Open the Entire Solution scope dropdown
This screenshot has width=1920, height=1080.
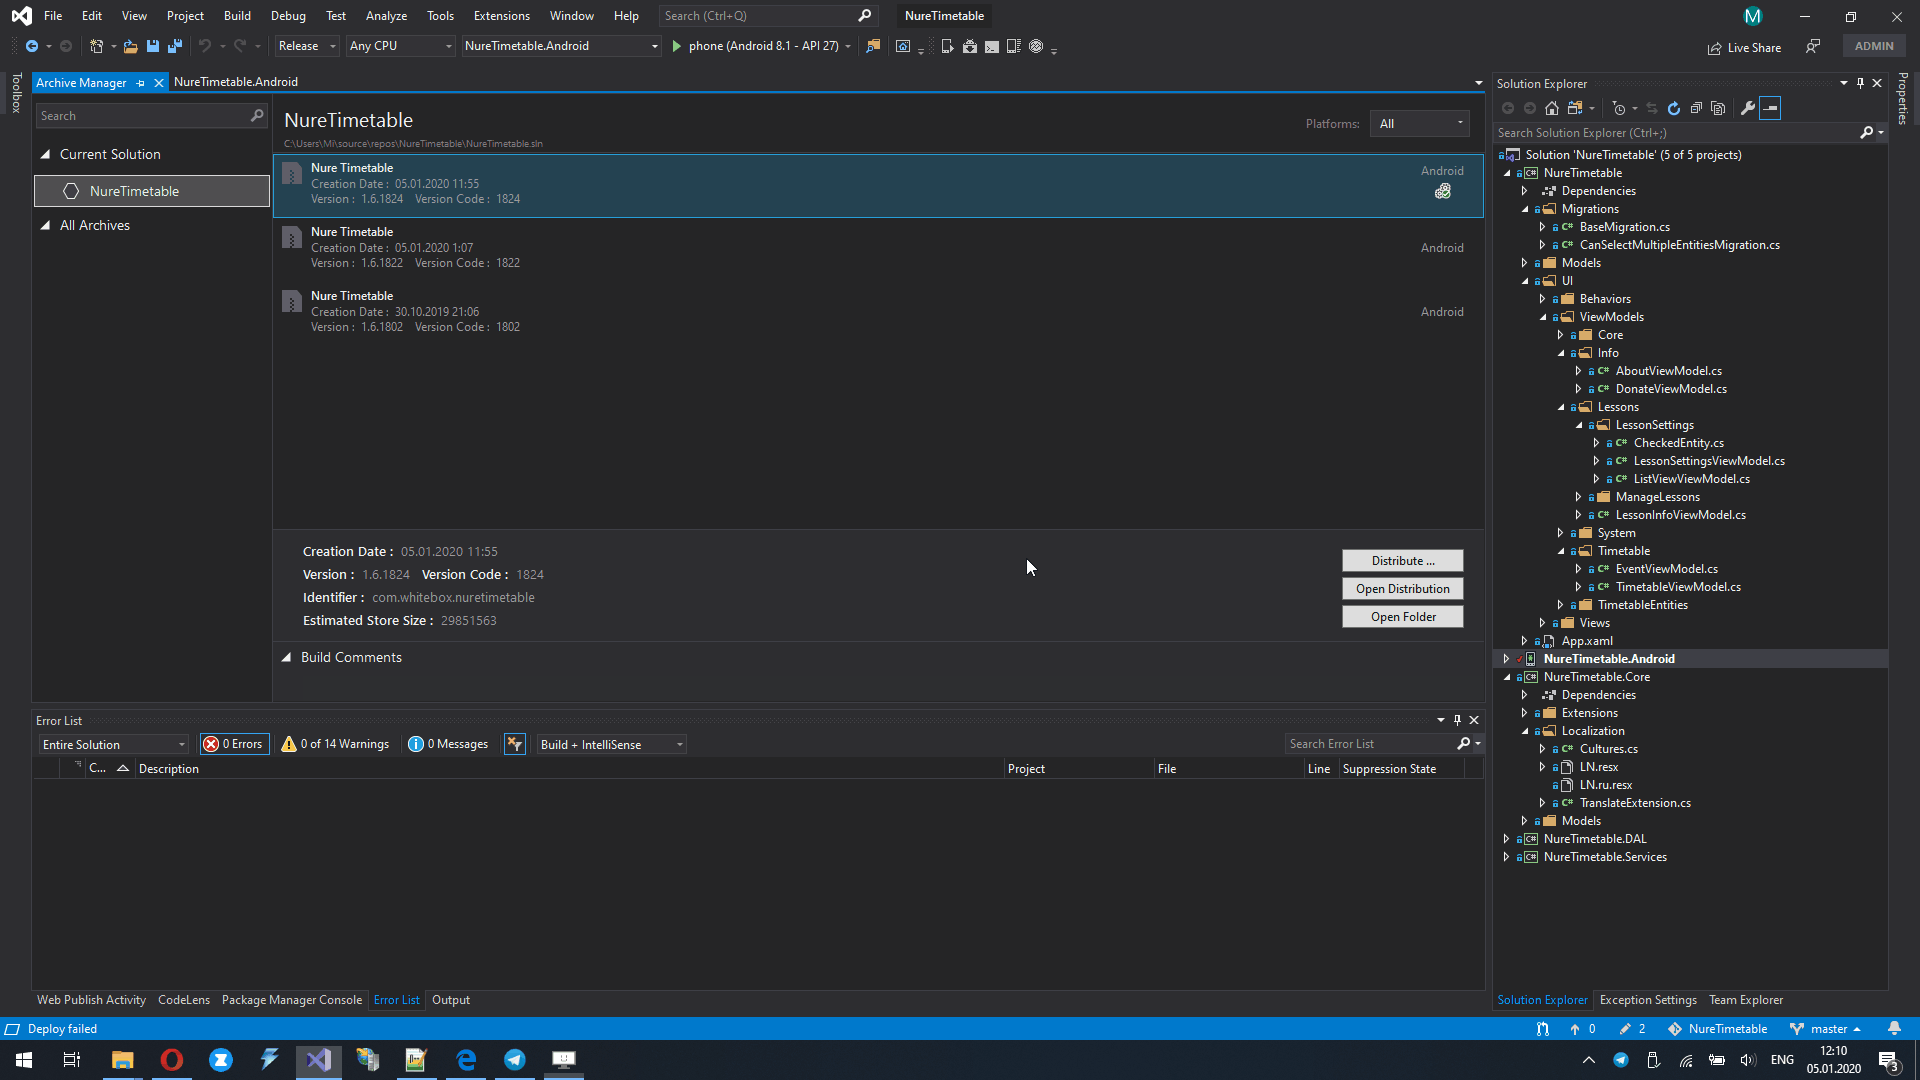[x=113, y=745]
